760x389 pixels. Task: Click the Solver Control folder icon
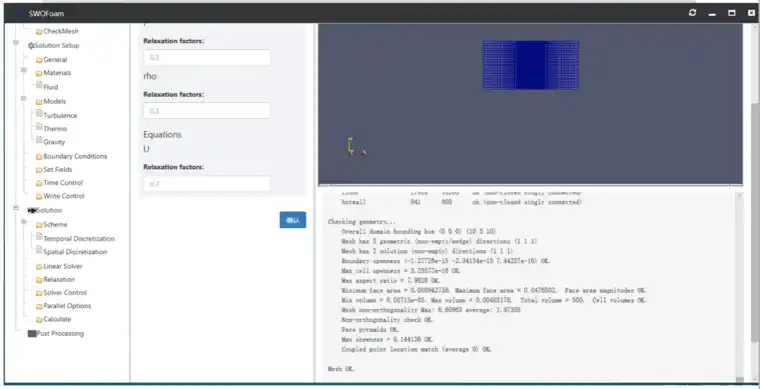(39, 293)
